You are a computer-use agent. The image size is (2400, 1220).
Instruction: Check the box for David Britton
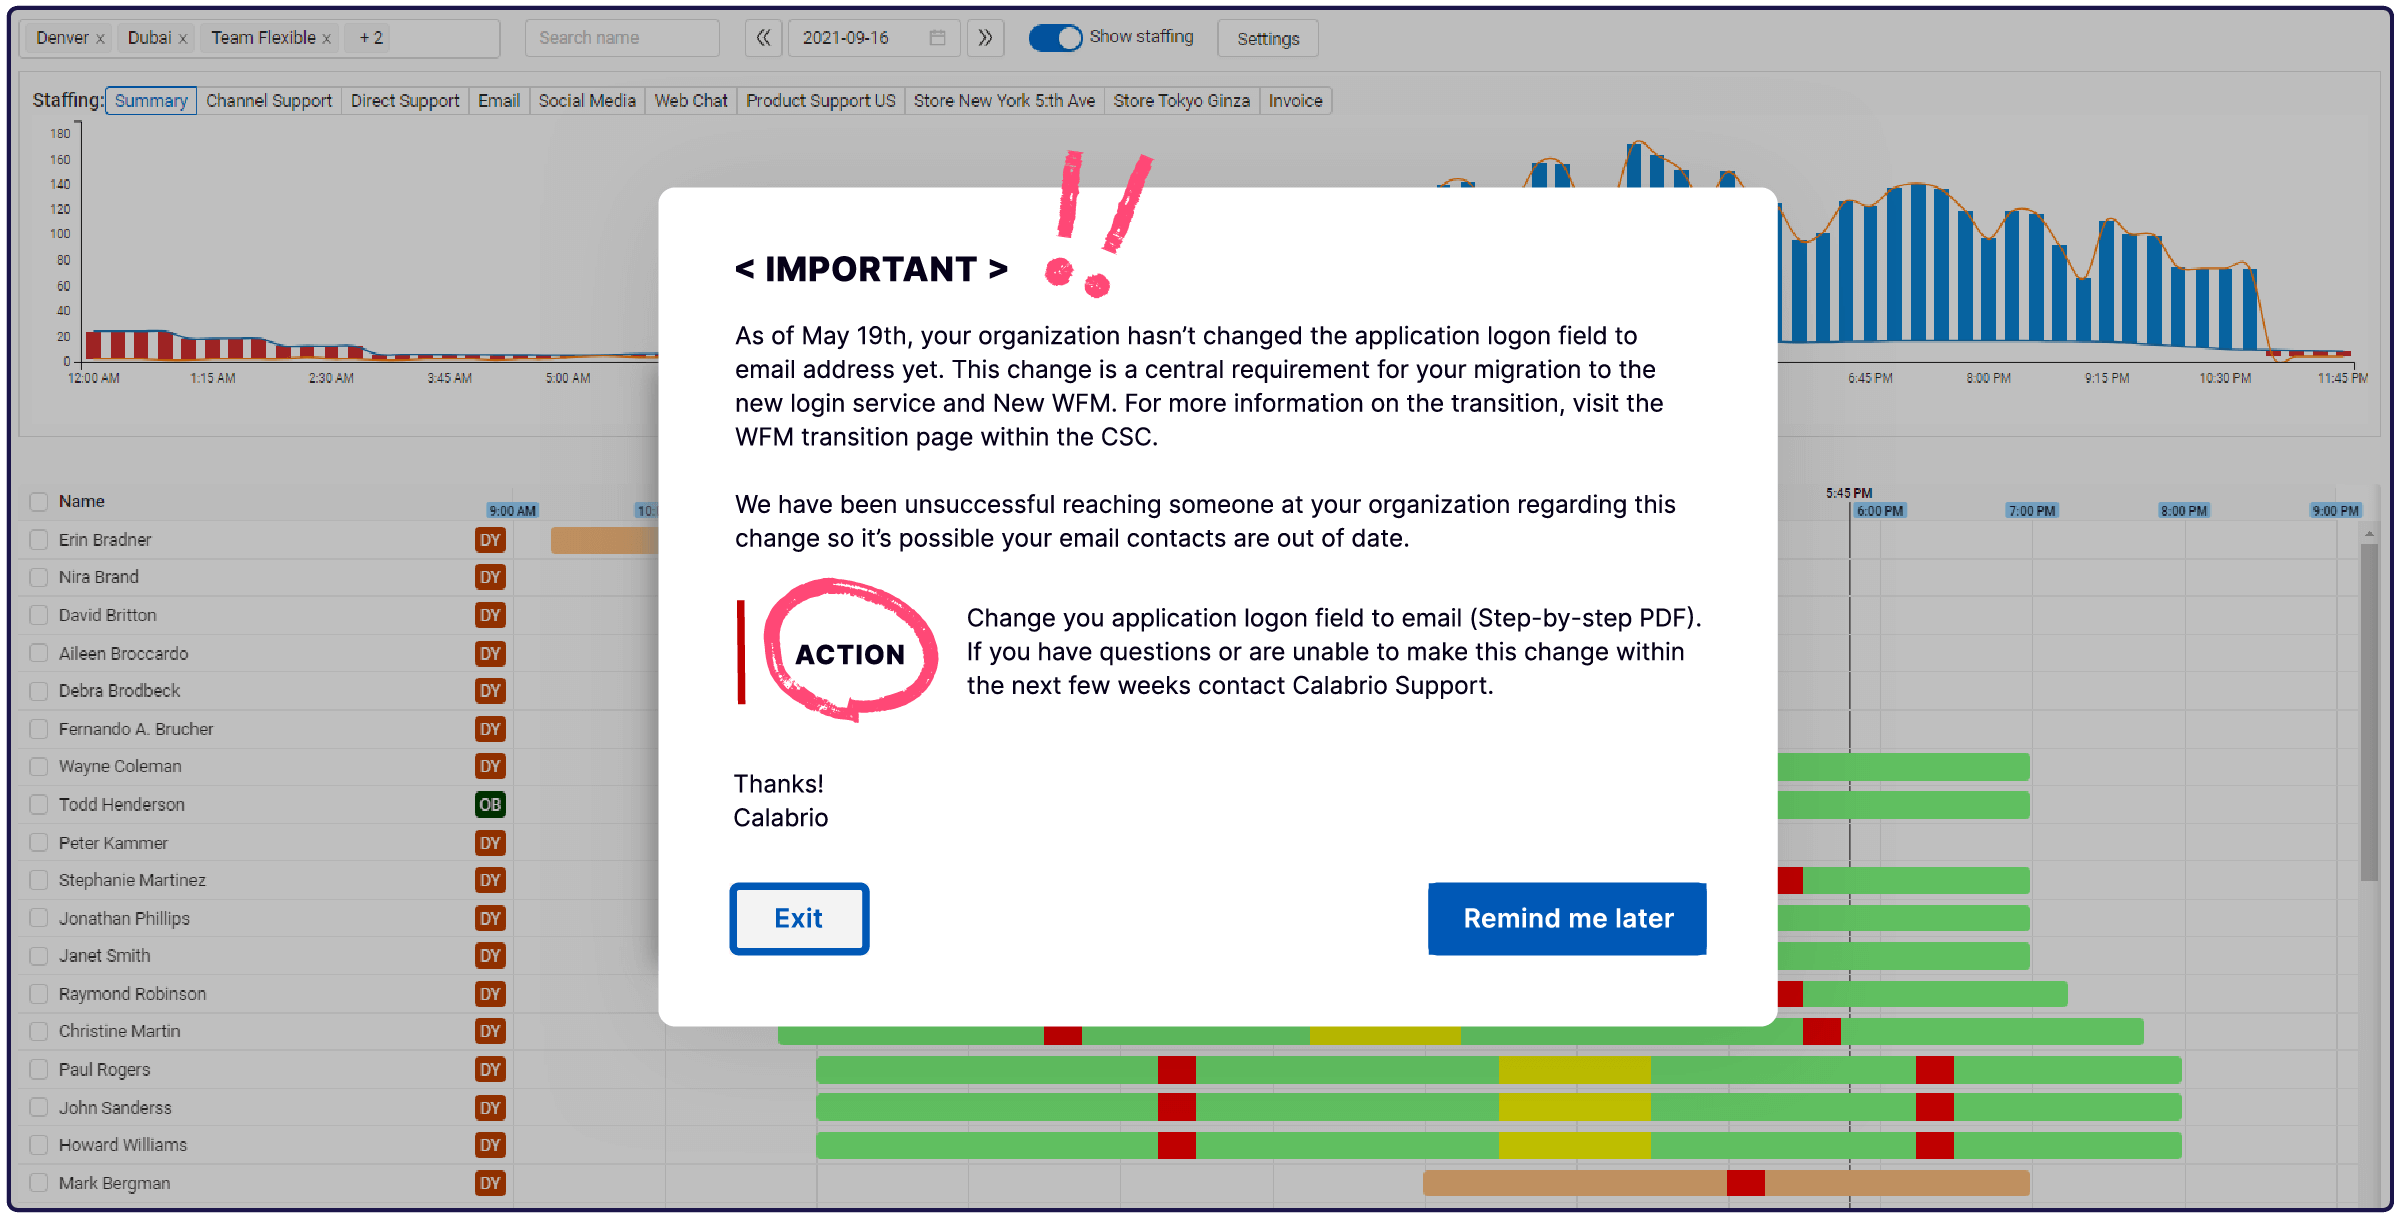point(39,615)
